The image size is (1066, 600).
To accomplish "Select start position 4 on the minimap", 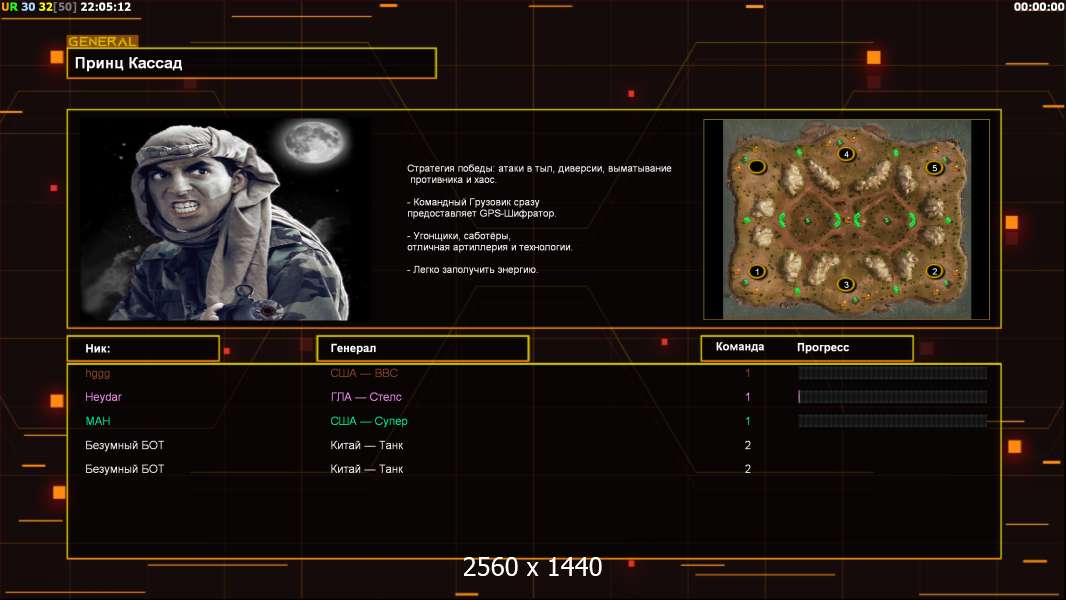I will 846,154.
